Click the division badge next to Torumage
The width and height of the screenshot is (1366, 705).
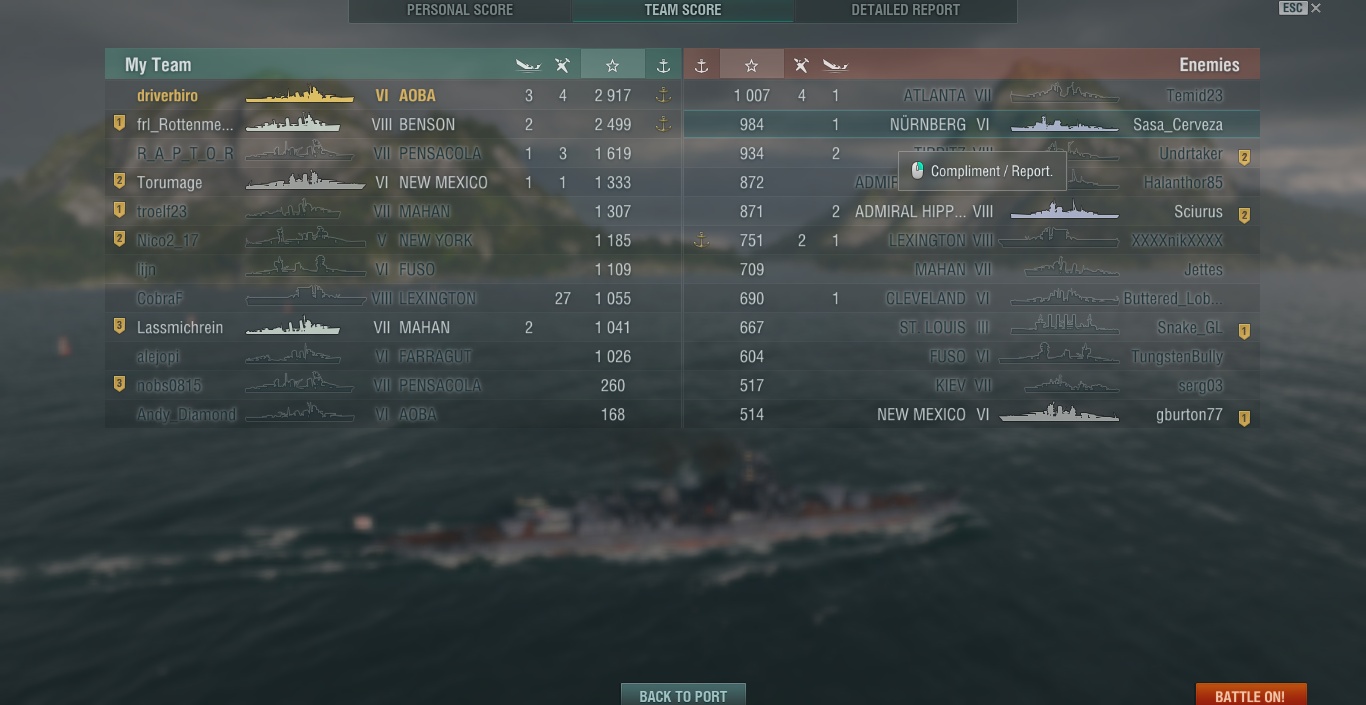119,182
